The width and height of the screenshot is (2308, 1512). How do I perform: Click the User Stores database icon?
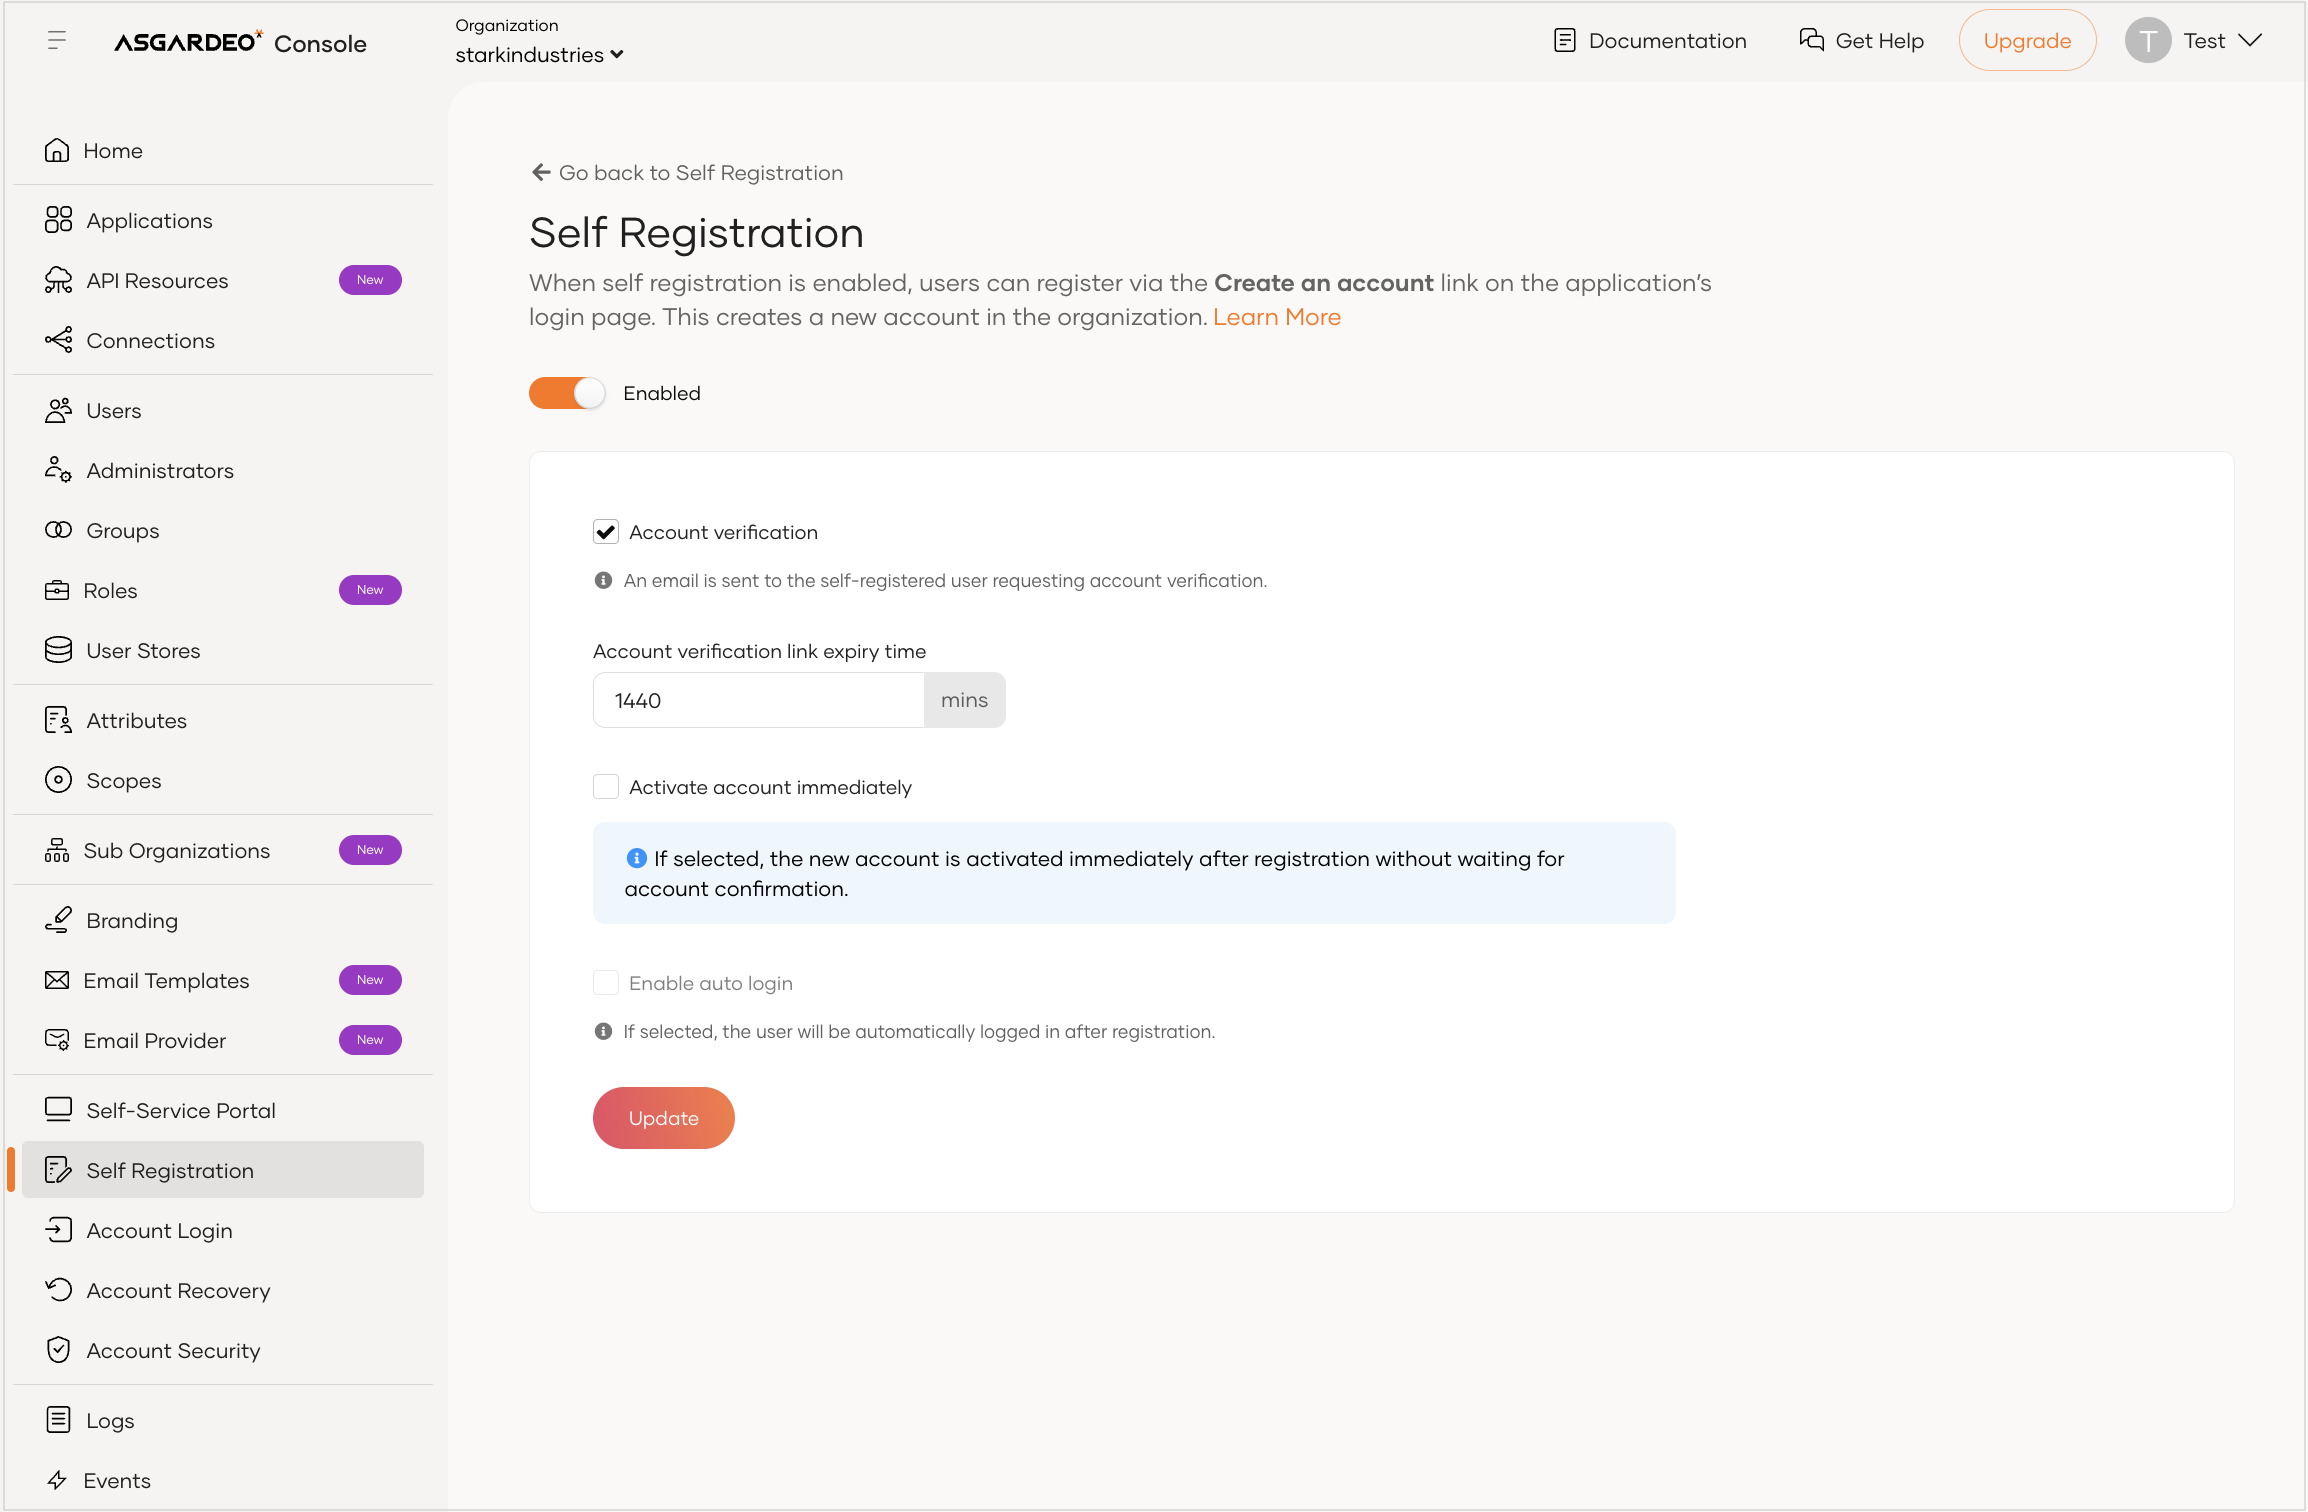[x=59, y=650]
